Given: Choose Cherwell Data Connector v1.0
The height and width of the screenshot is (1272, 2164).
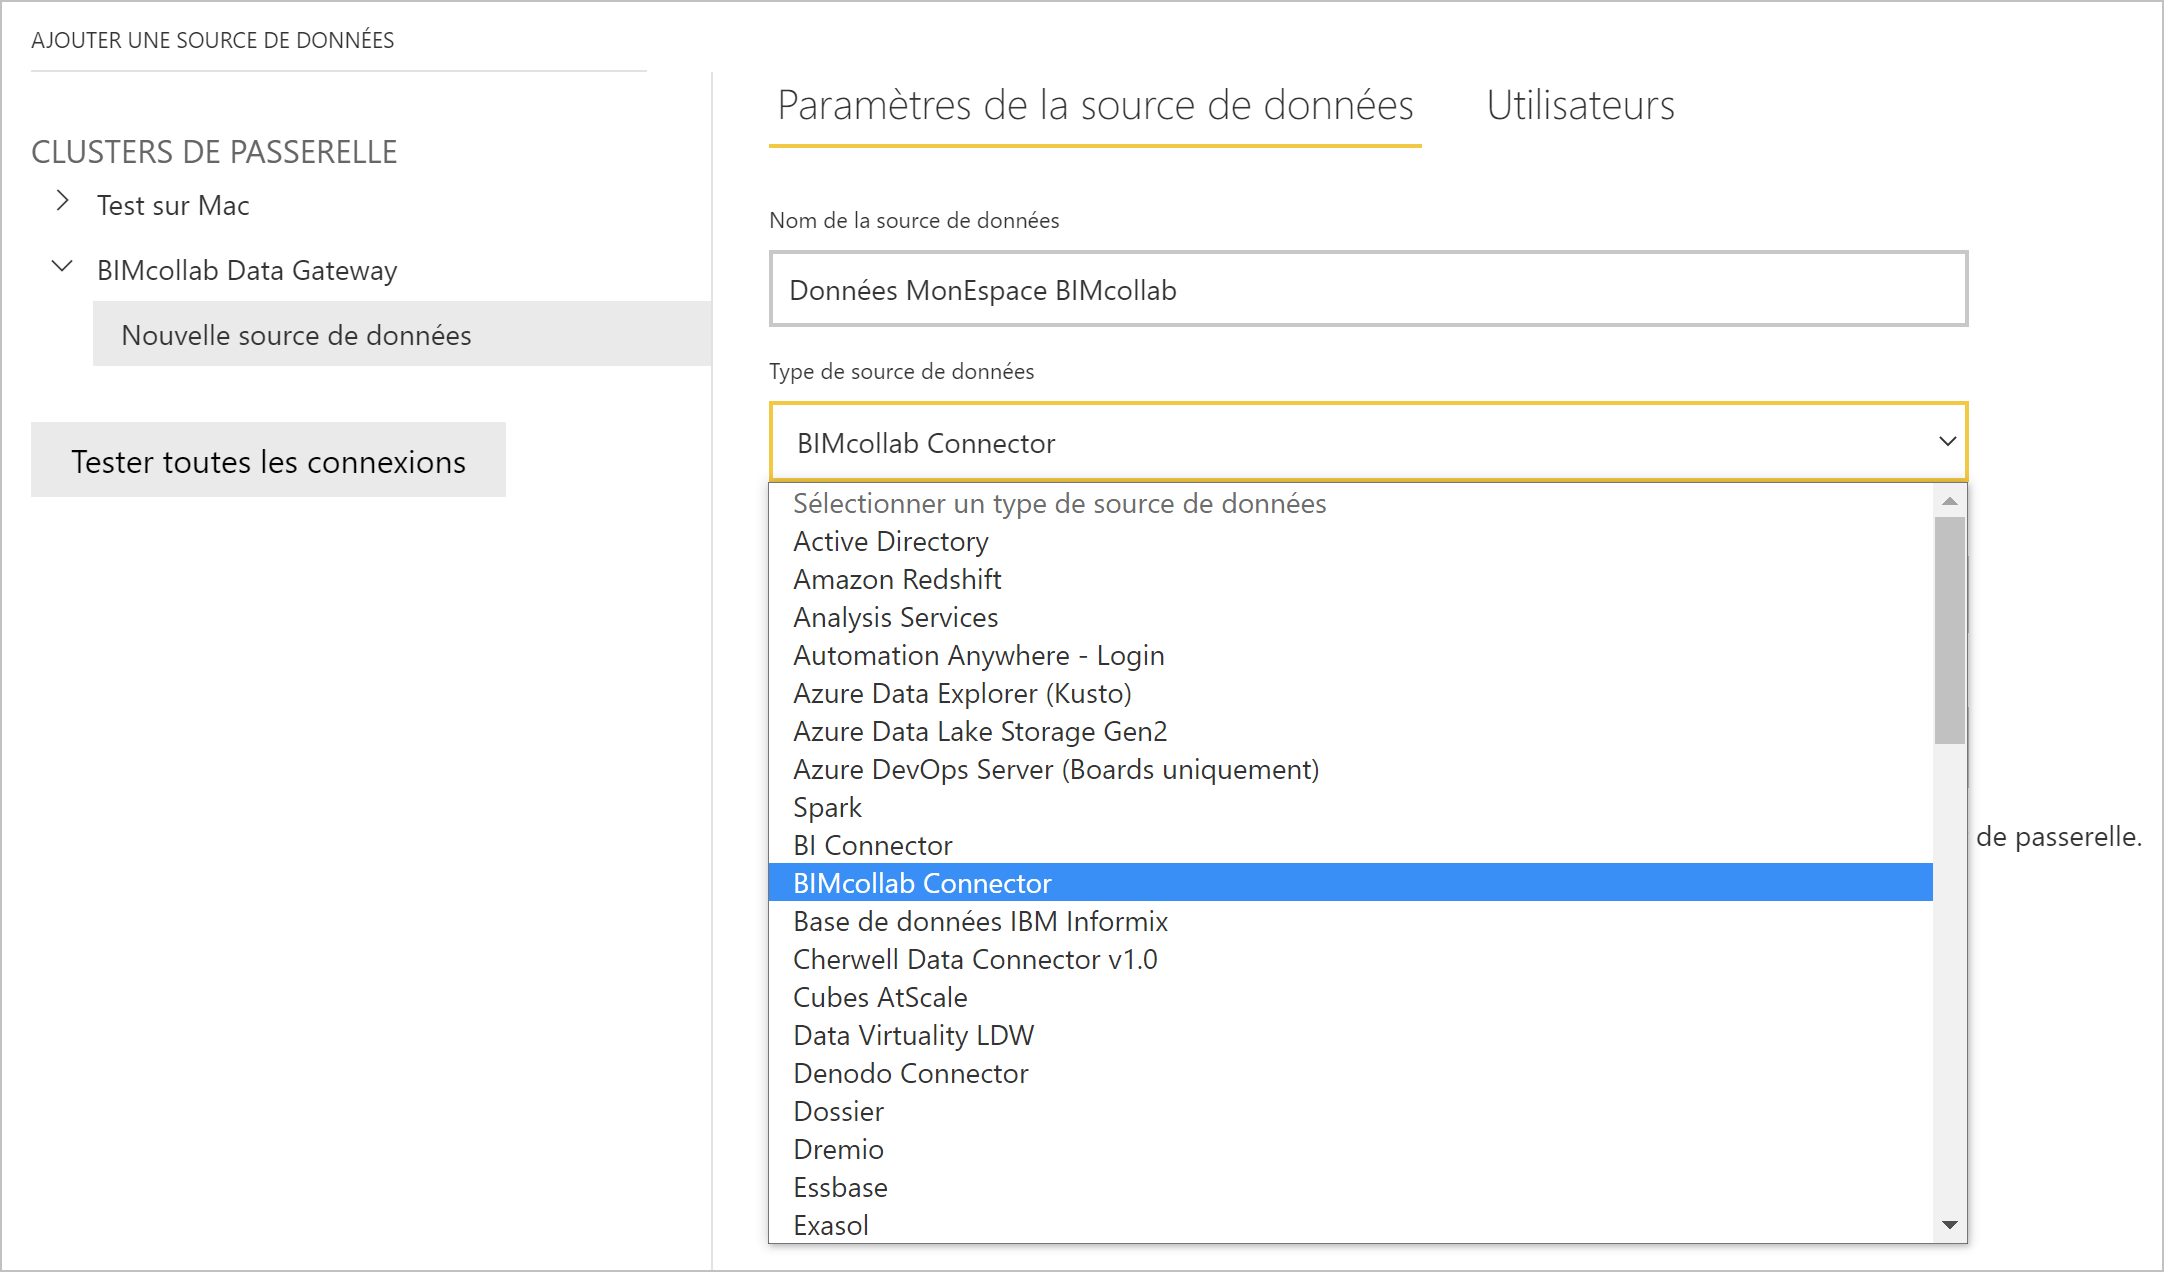Looking at the screenshot, I should (1350, 959).
